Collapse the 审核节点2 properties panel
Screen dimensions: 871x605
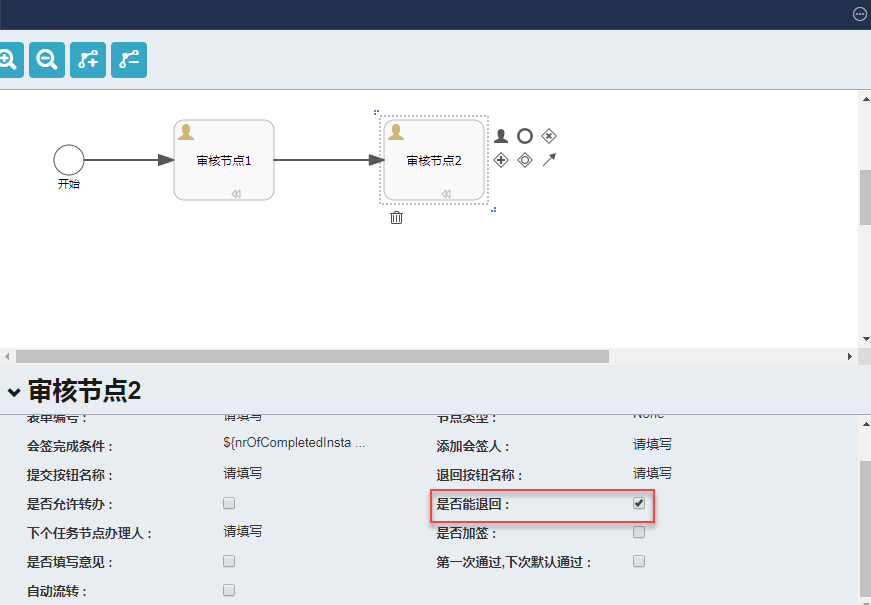tap(13, 391)
